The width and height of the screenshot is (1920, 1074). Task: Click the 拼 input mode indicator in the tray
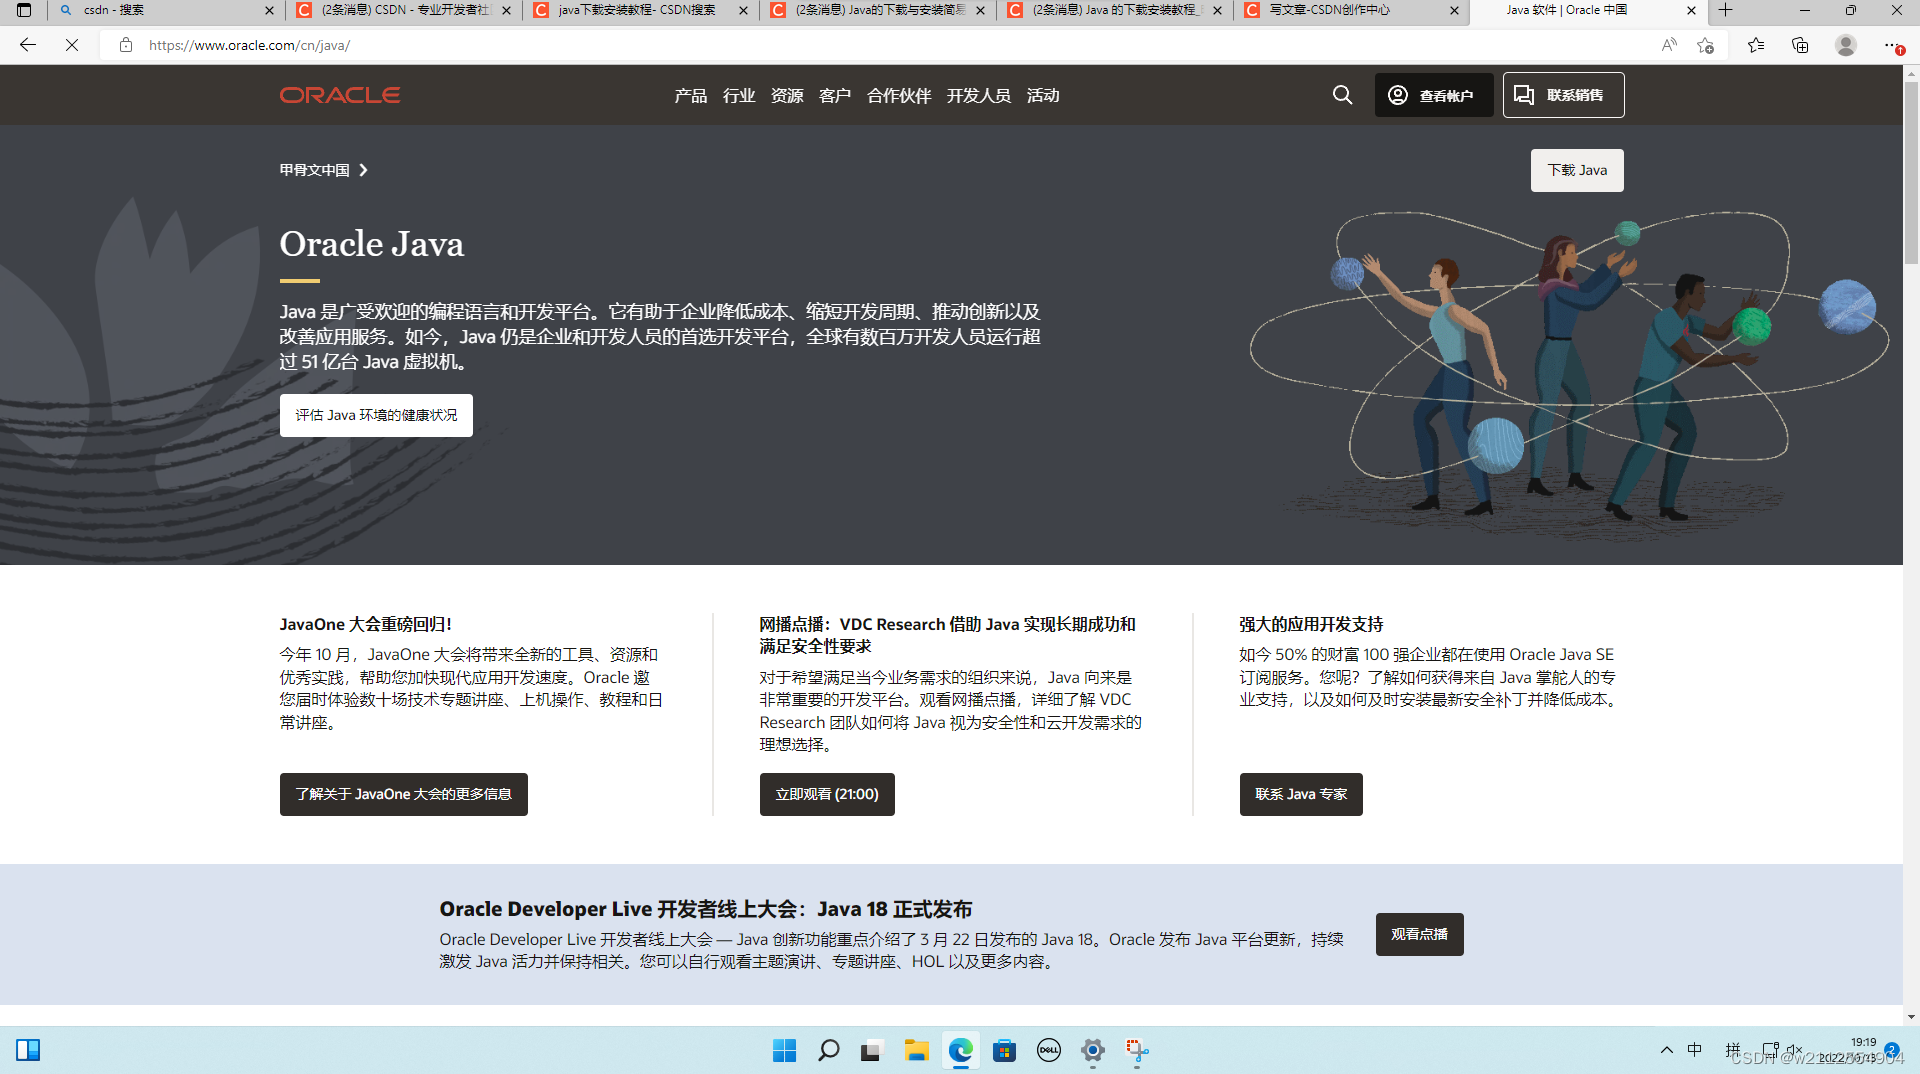coord(1732,1050)
